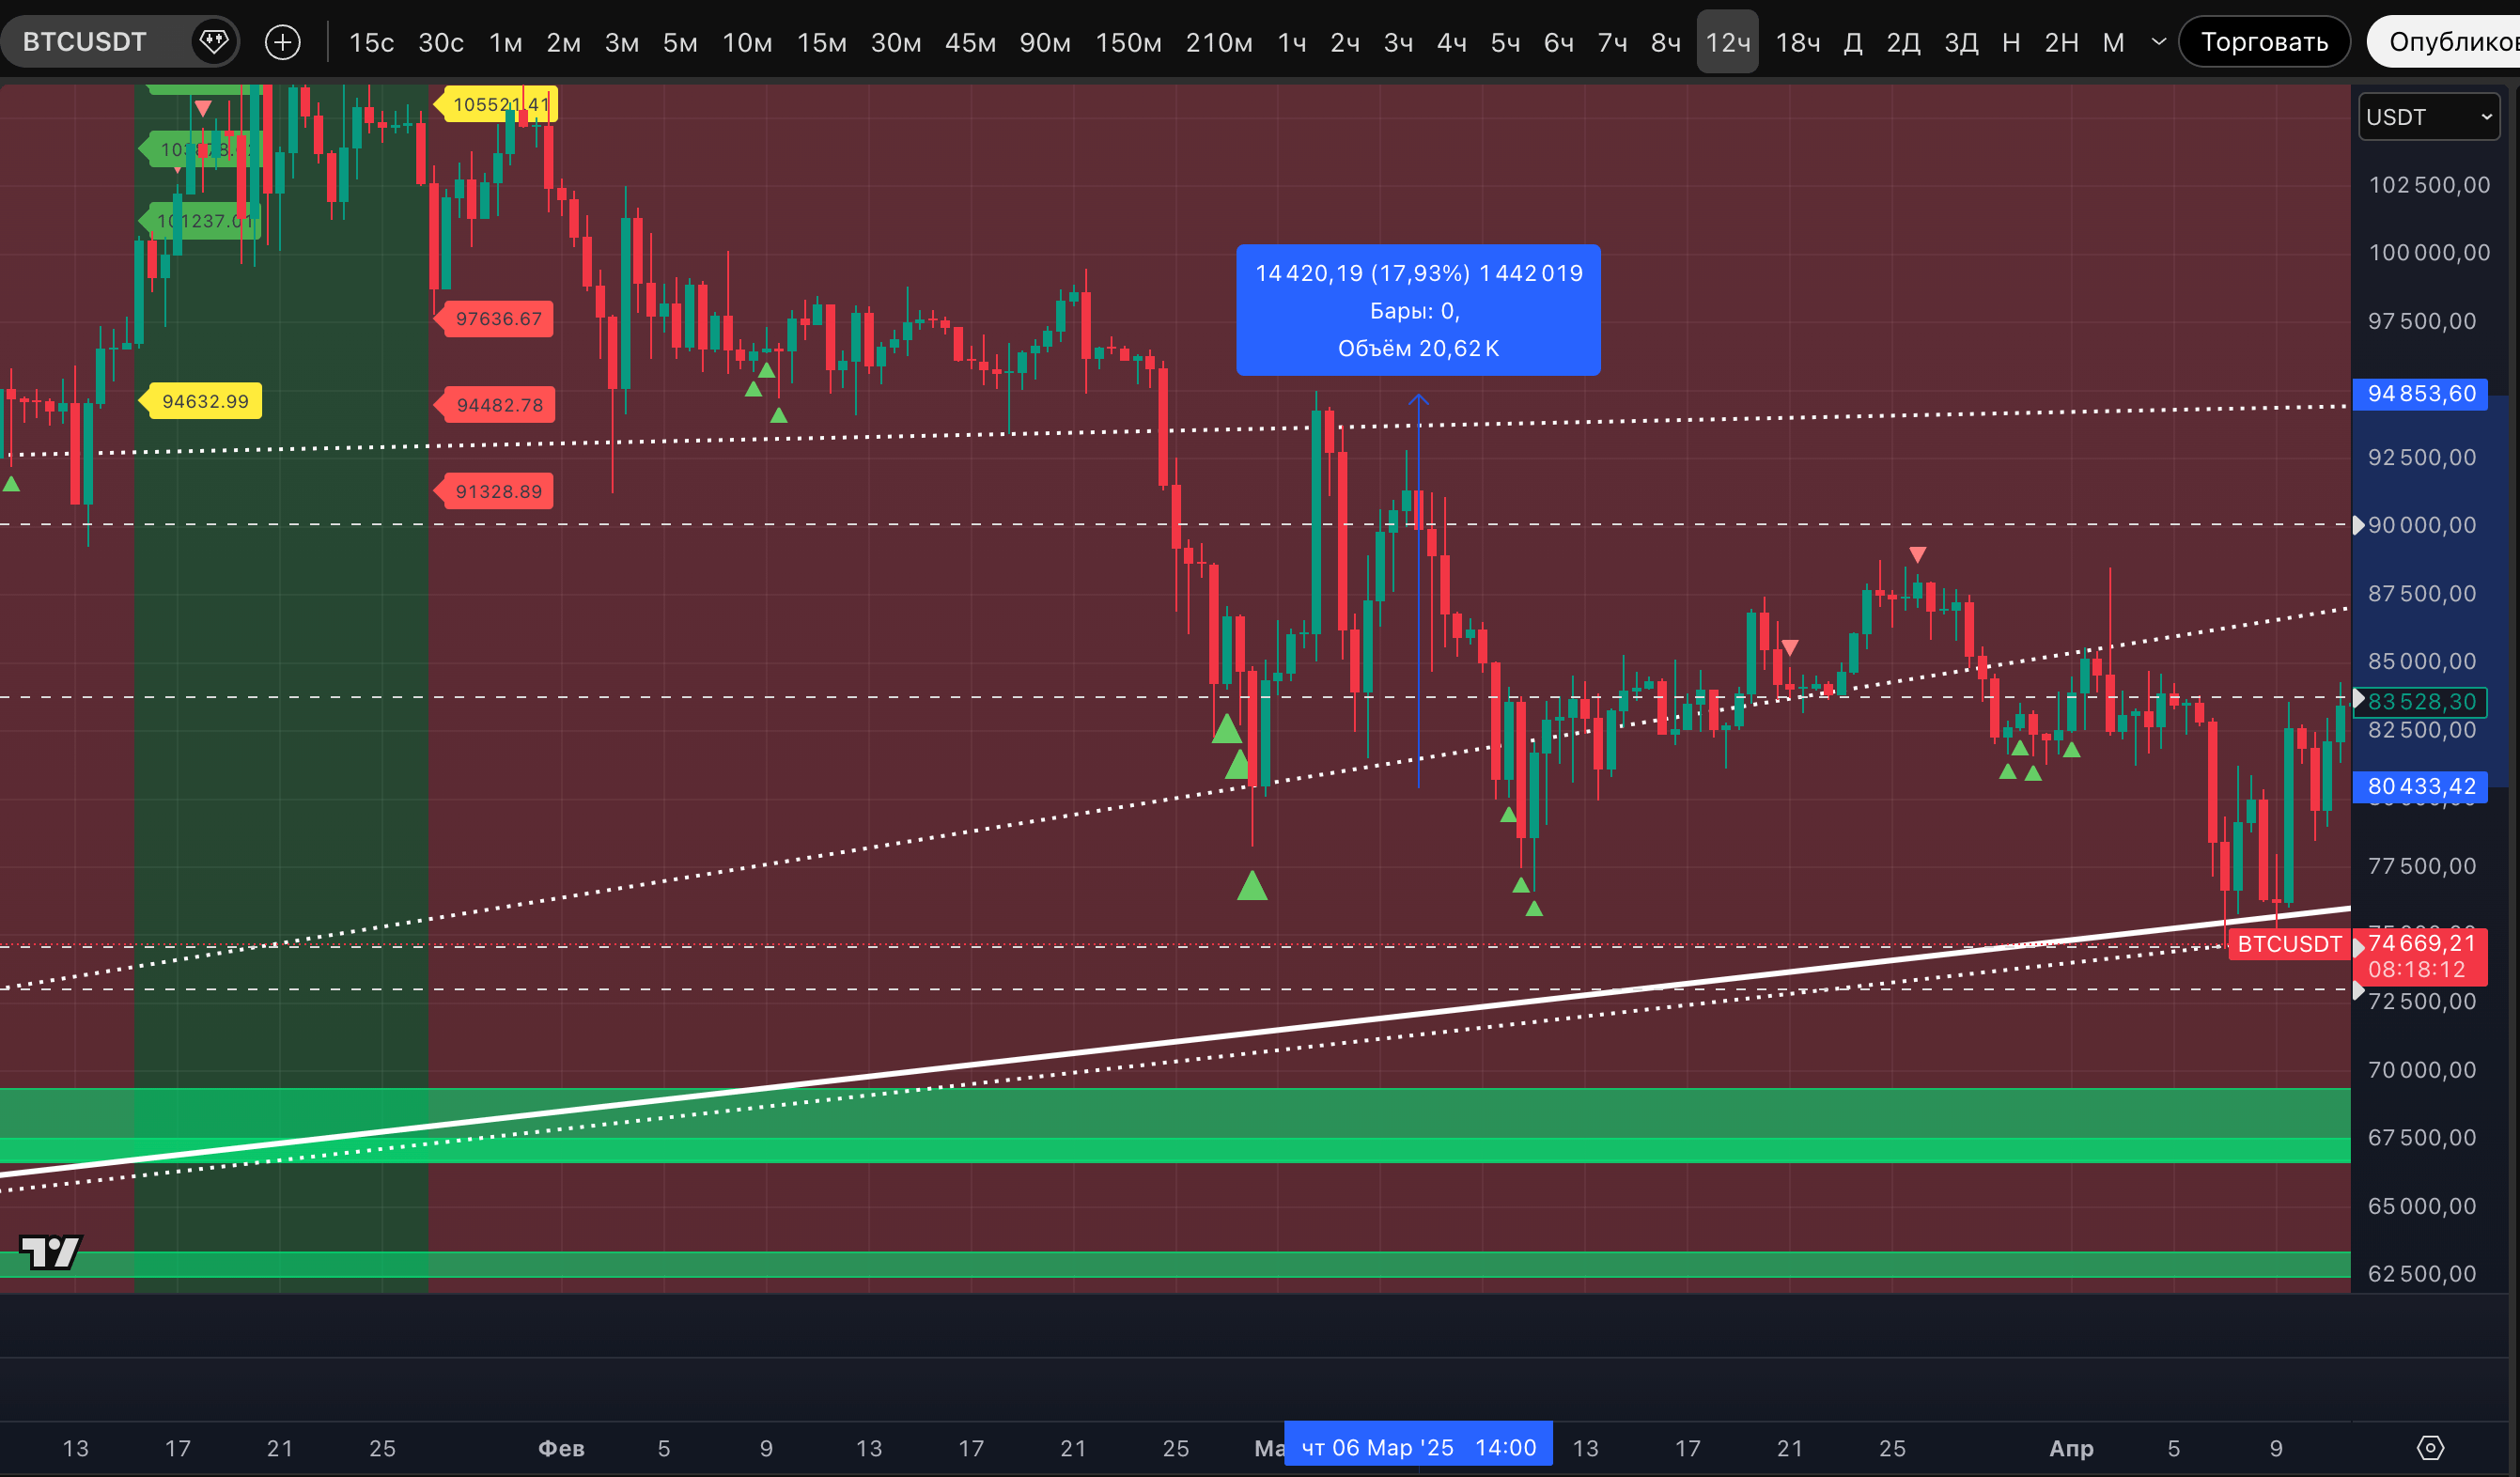
Task: Click the blue measurement info box
Action: (1418, 310)
